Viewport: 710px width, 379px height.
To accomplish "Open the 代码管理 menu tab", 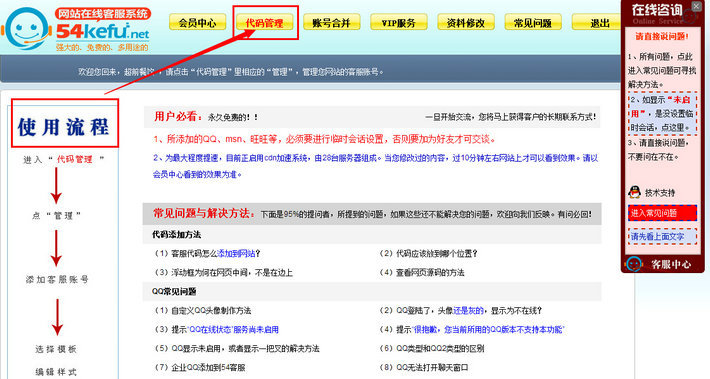I will tap(264, 22).
